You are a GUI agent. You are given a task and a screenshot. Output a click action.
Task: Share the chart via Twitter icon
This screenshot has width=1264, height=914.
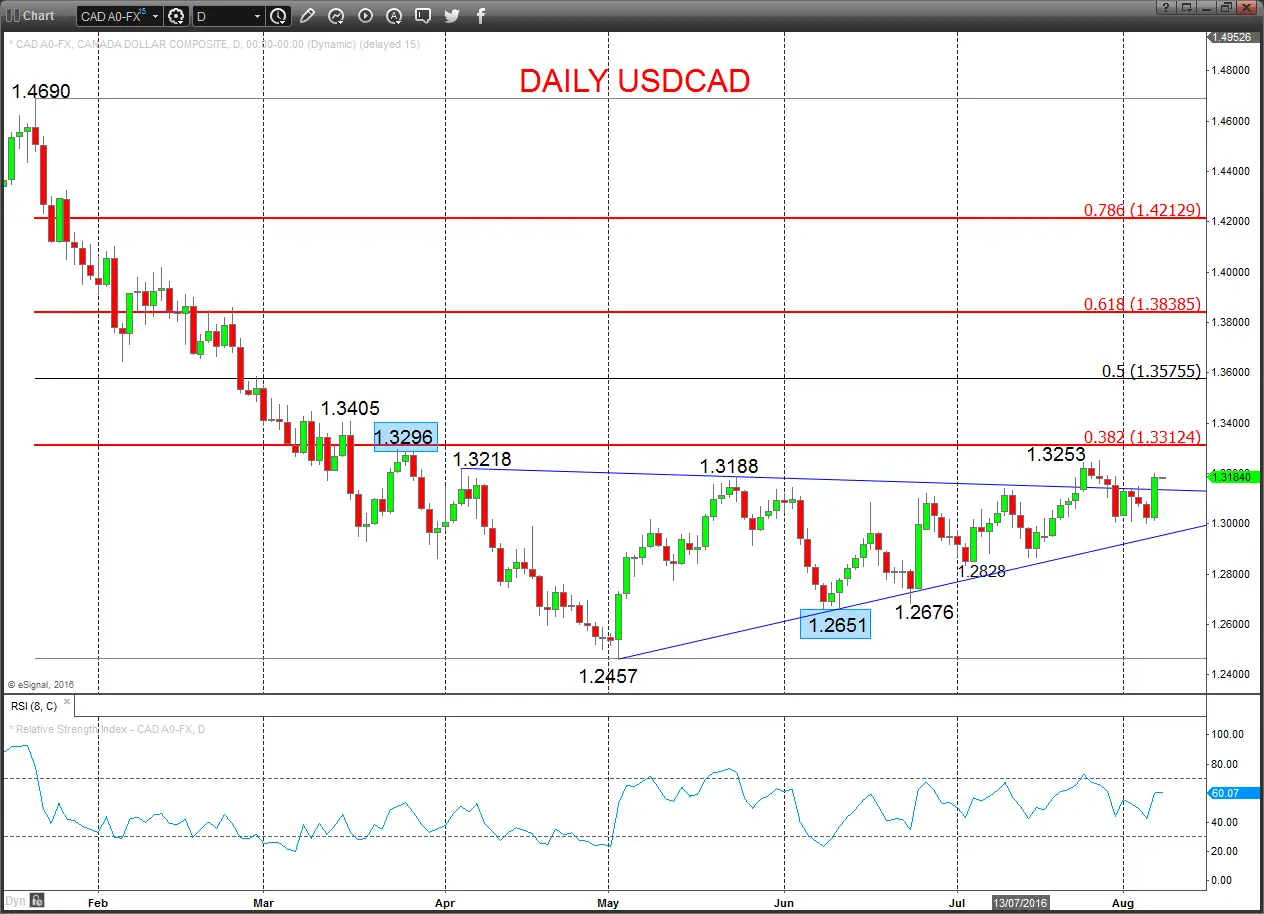point(452,16)
